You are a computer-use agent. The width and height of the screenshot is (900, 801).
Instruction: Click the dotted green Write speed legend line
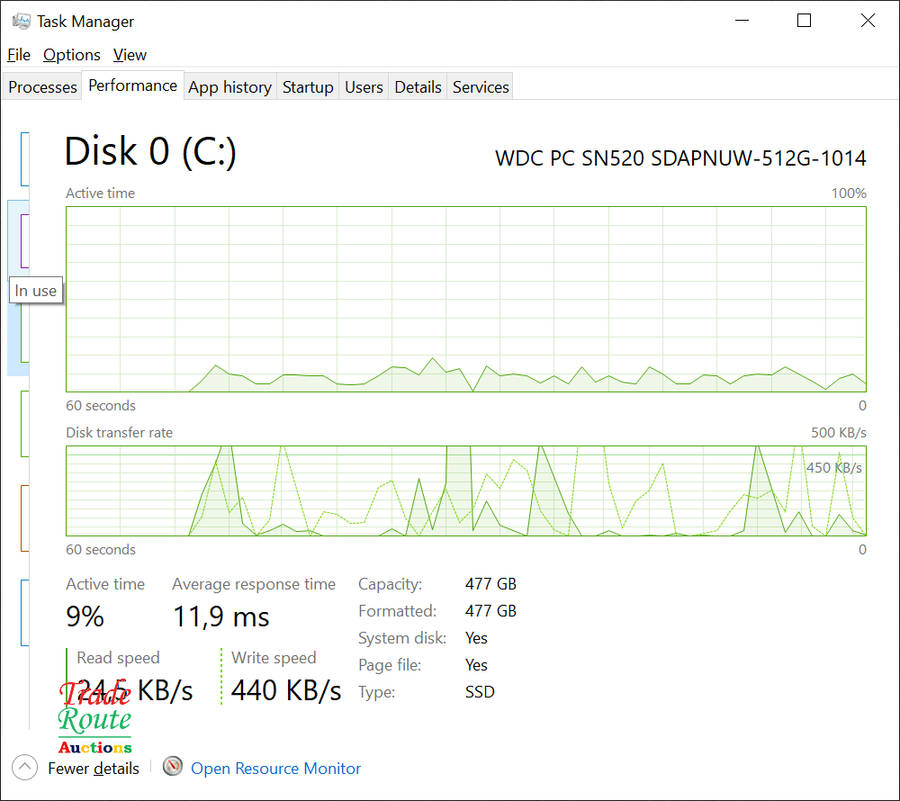221,676
